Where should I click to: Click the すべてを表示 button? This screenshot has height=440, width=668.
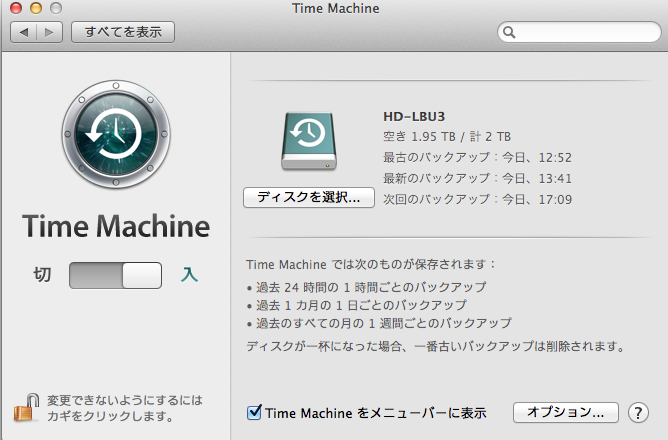pos(123,32)
